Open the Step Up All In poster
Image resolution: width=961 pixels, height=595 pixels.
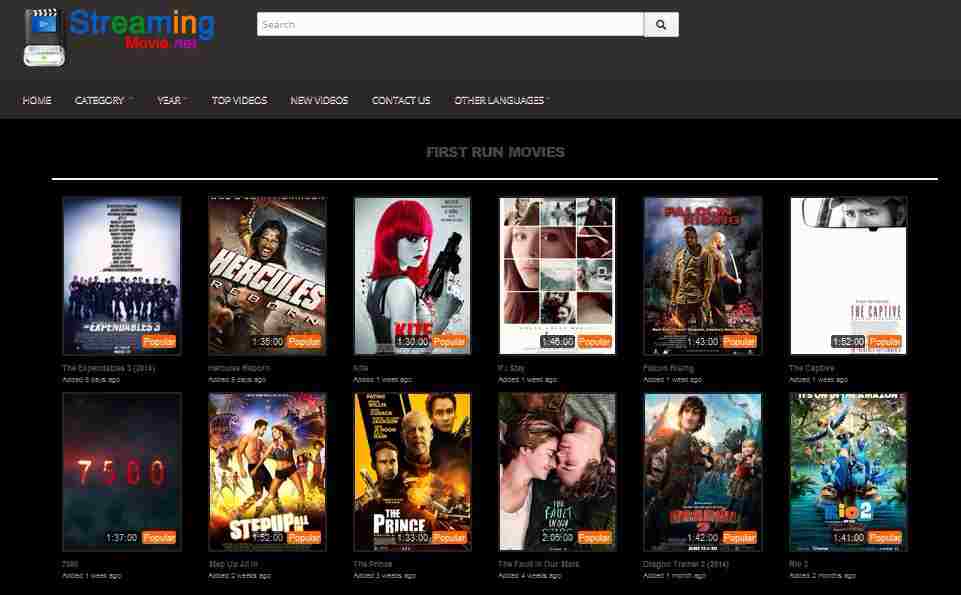(267, 472)
